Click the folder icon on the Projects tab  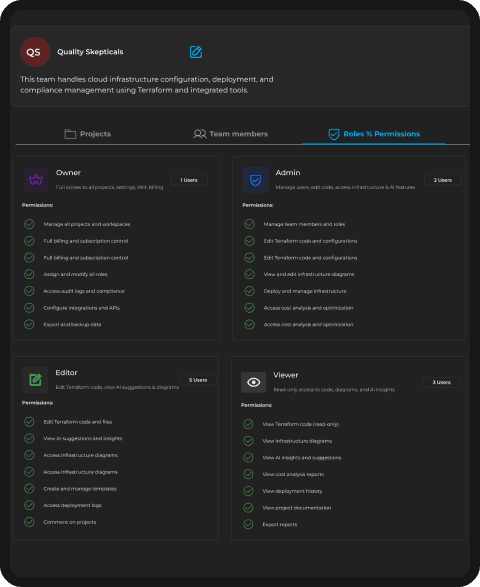[x=70, y=134]
